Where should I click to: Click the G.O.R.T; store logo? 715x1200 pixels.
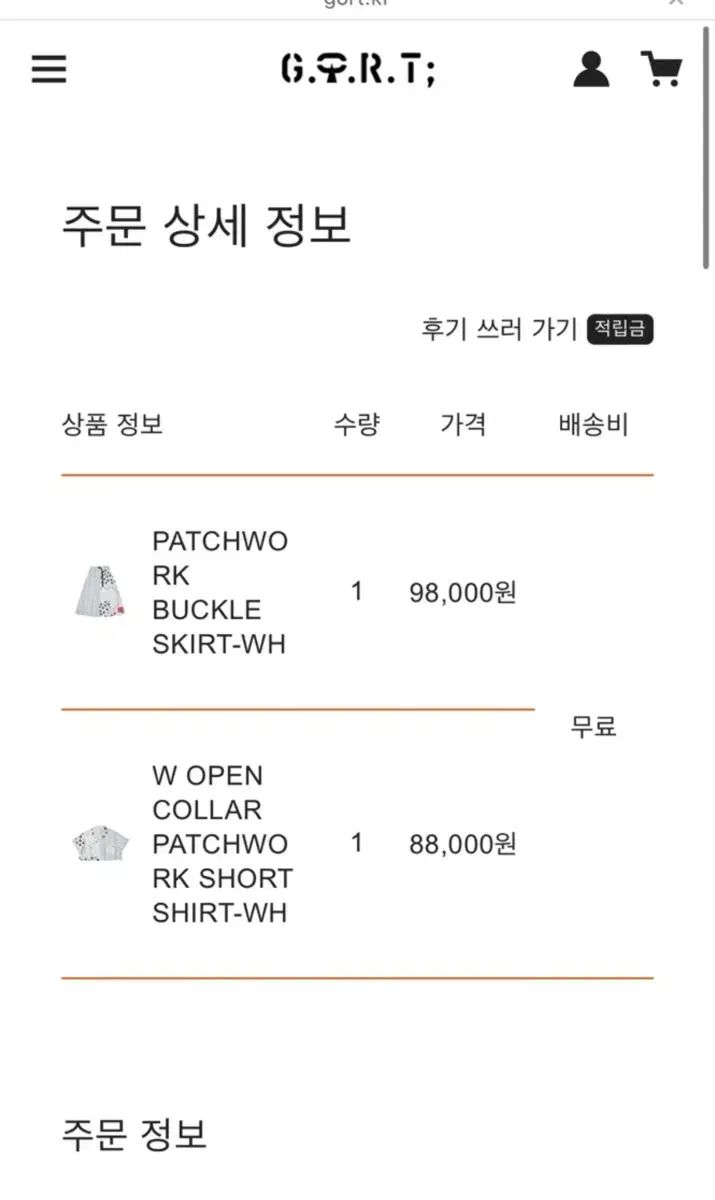[358, 68]
